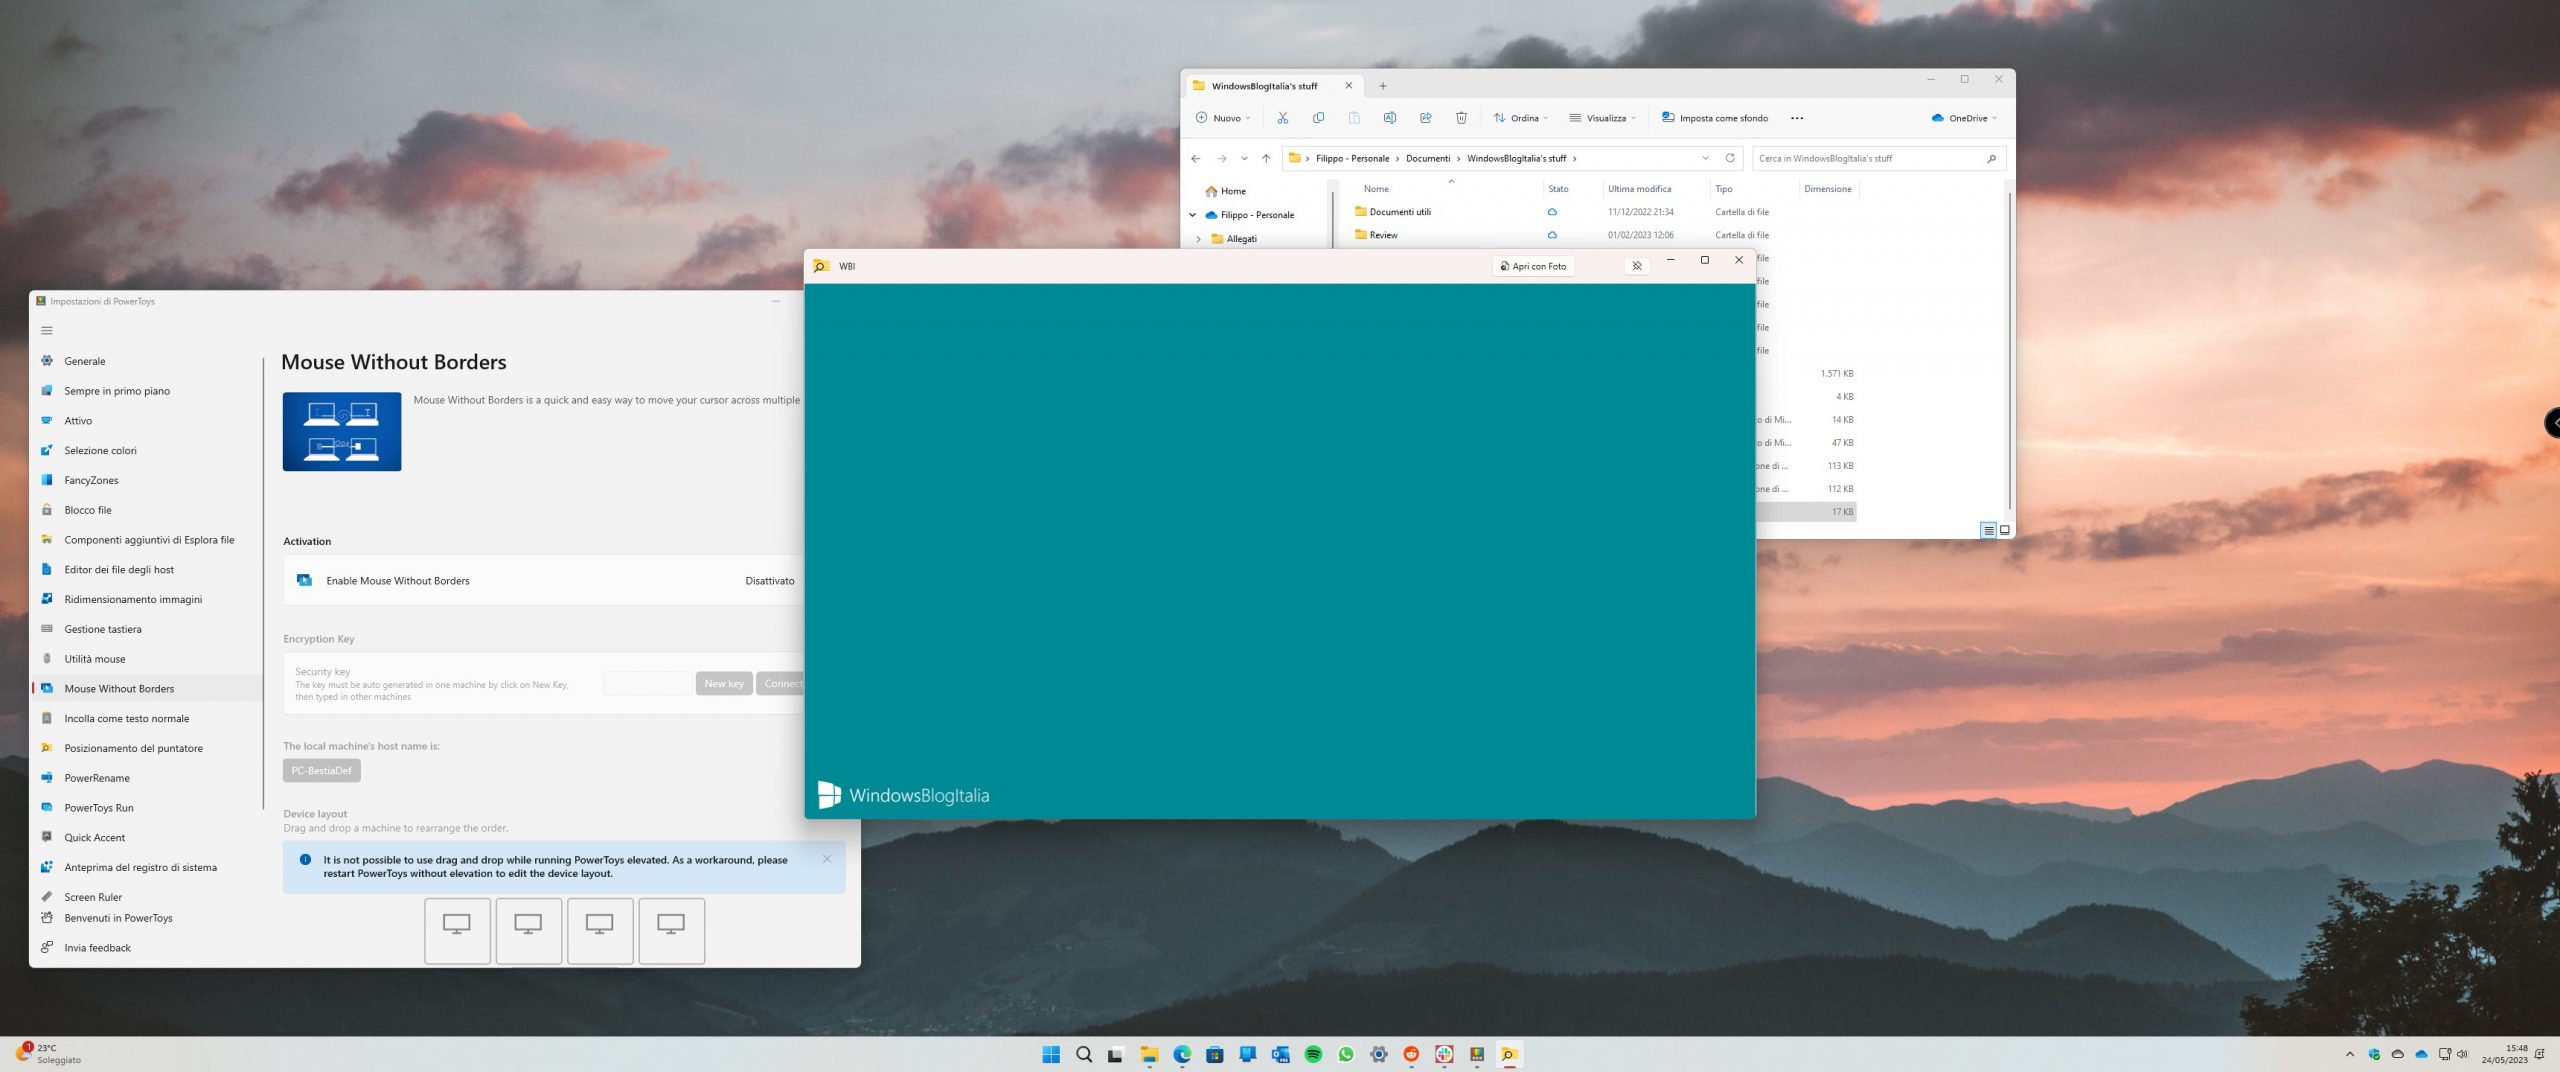Show hidden system tray icons chevron
The width and height of the screenshot is (2560, 1072).
(2349, 1054)
